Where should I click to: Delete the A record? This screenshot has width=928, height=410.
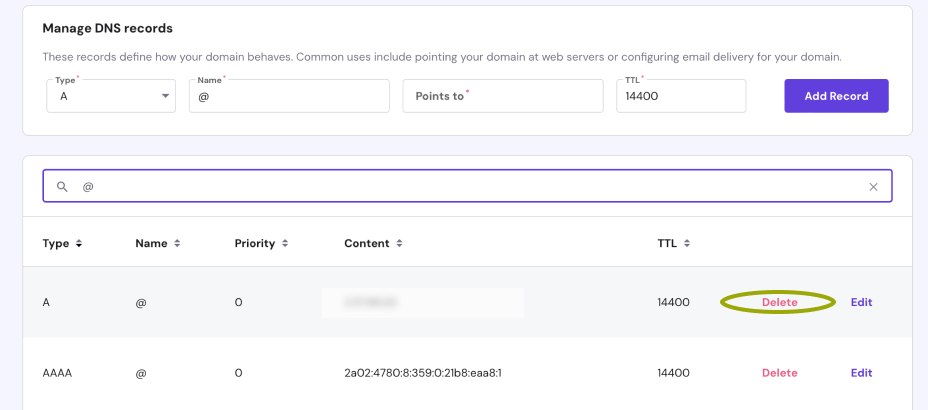click(x=779, y=302)
